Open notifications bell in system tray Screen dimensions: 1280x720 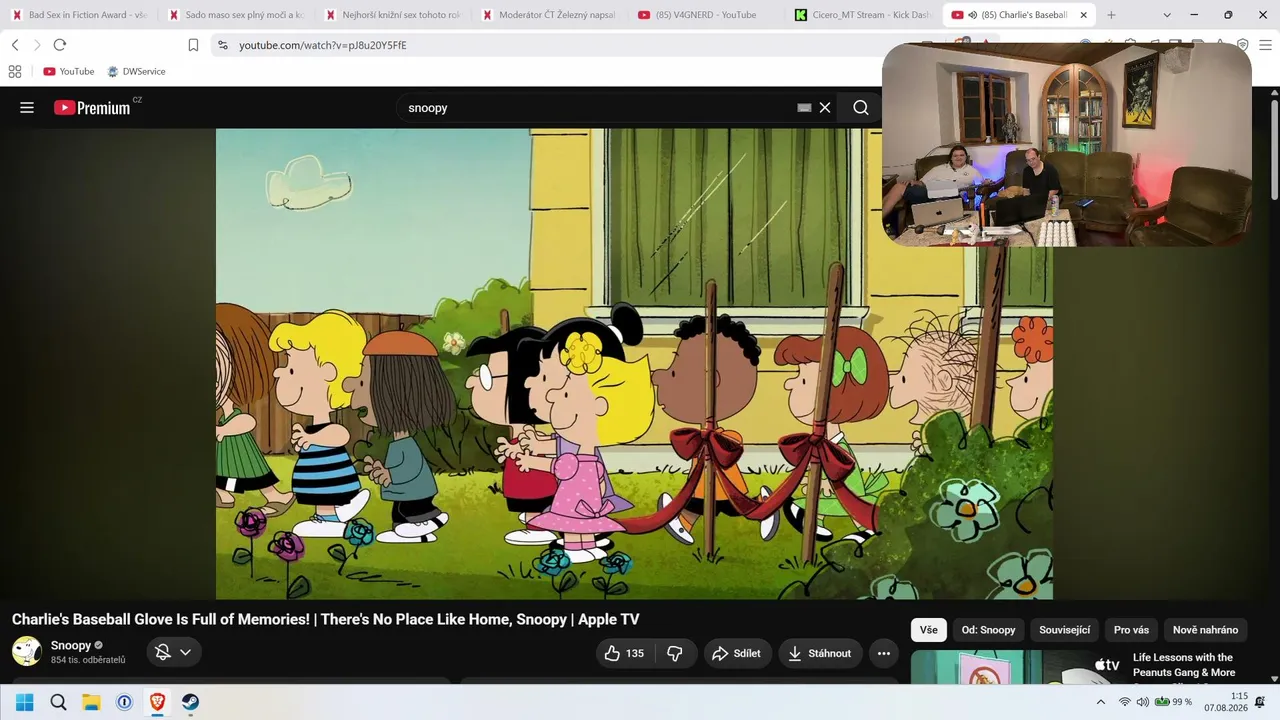click(1260, 702)
